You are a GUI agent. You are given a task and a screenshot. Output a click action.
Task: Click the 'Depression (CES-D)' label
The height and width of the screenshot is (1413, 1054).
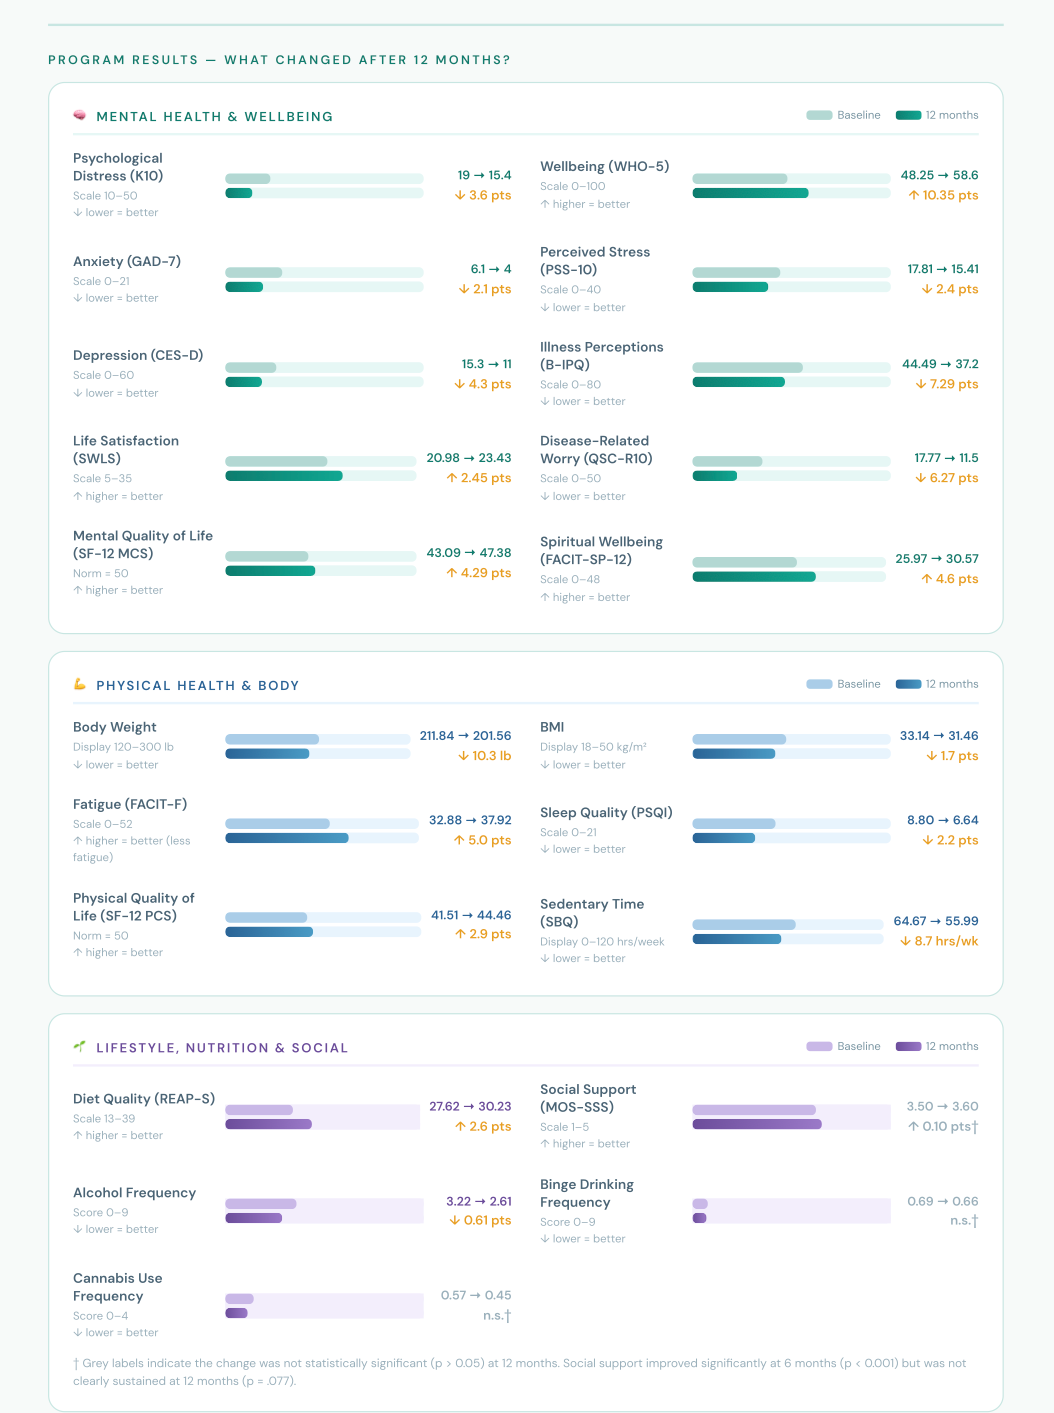pos(138,355)
